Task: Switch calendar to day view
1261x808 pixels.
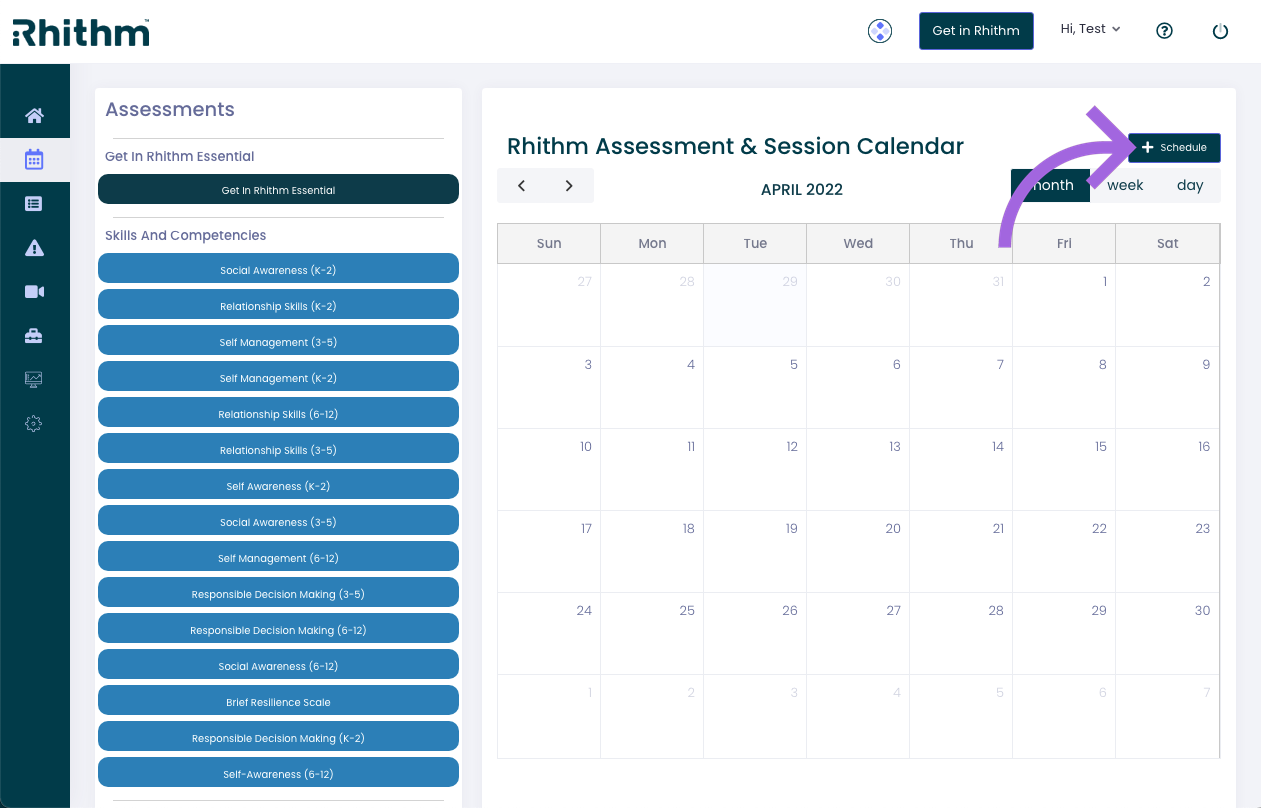Action: (x=1190, y=186)
